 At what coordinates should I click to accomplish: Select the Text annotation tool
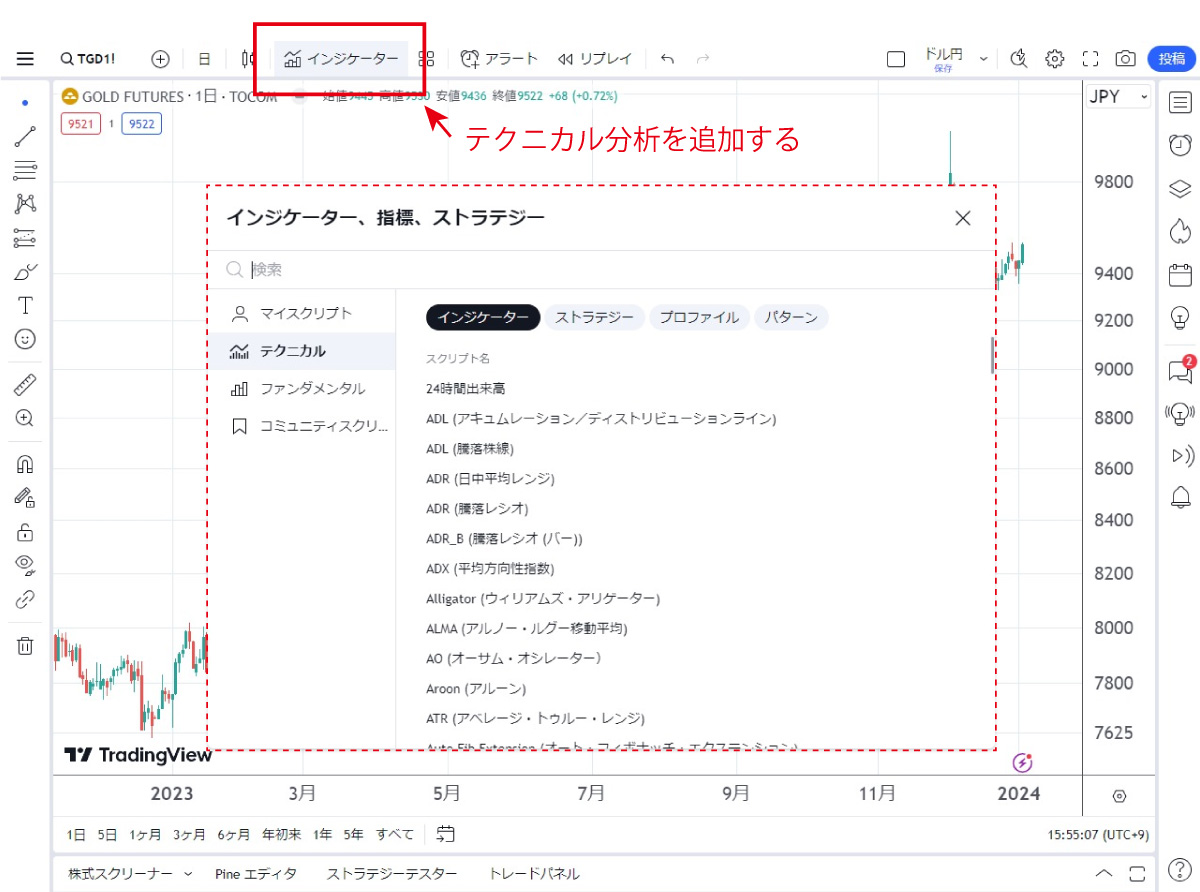pos(25,305)
